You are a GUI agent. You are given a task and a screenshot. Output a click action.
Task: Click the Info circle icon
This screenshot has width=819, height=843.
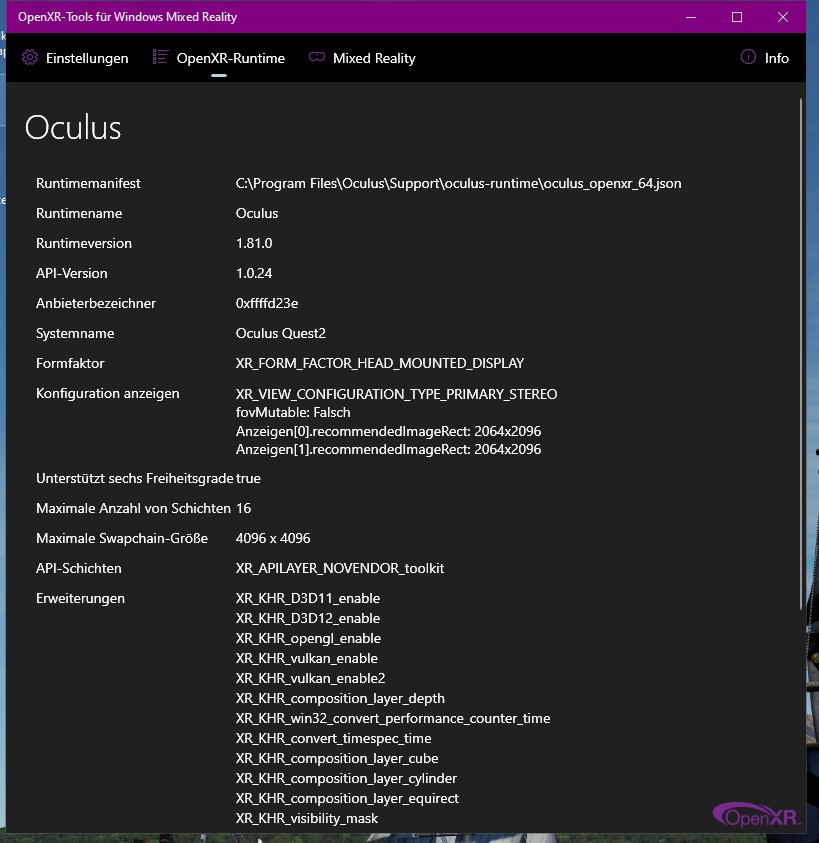click(x=748, y=57)
